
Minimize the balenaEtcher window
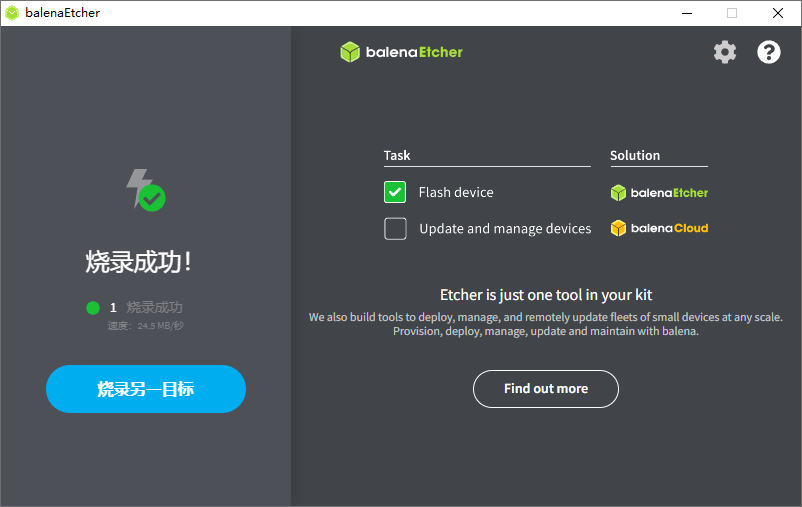click(687, 13)
